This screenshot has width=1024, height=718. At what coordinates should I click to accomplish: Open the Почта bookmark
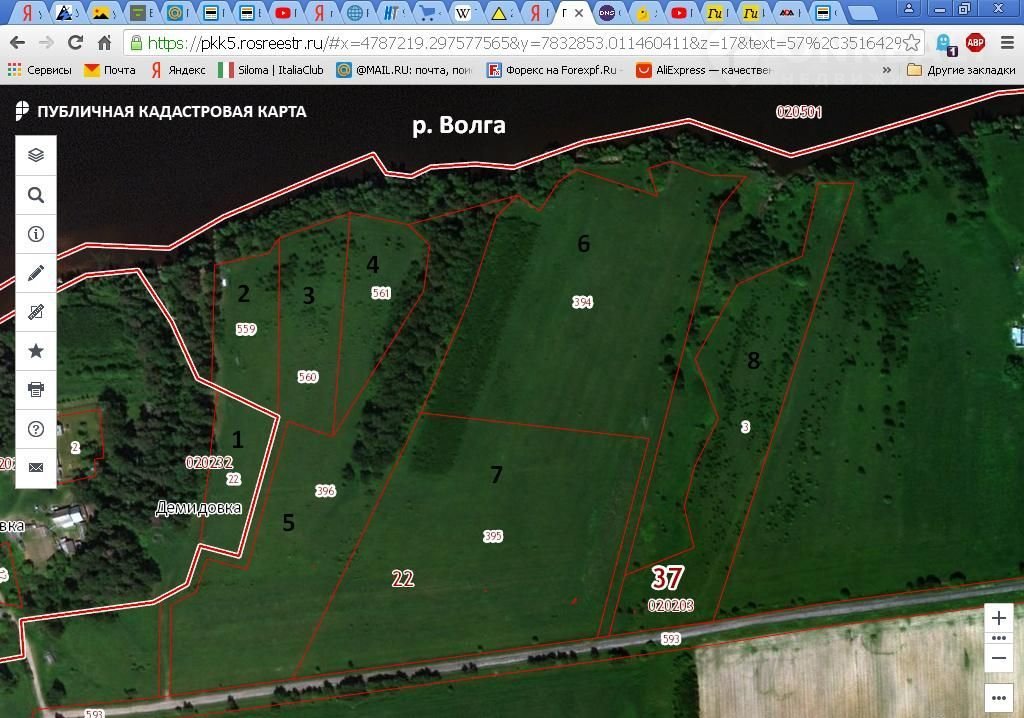(x=110, y=70)
